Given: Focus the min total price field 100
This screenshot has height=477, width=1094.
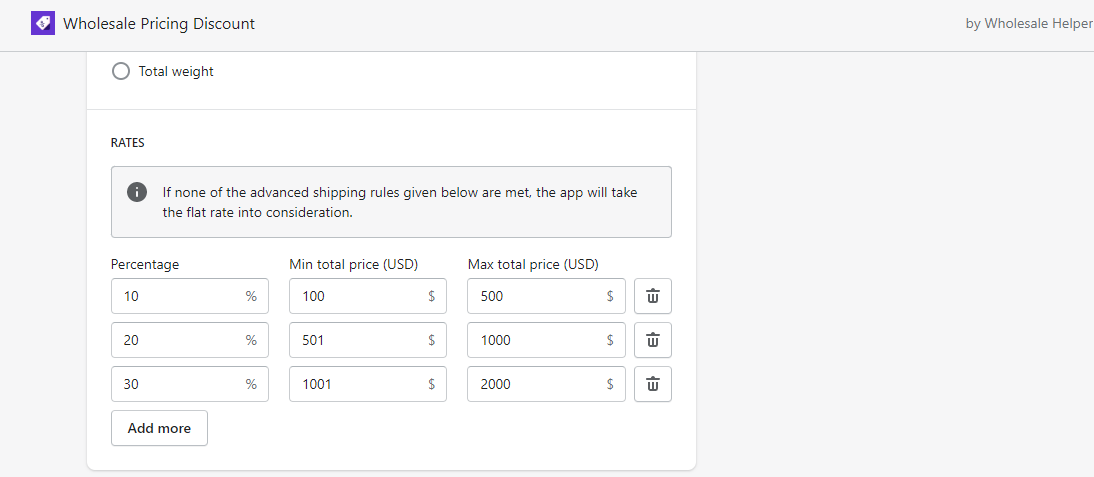Looking at the screenshot, I should pos(368,296).
